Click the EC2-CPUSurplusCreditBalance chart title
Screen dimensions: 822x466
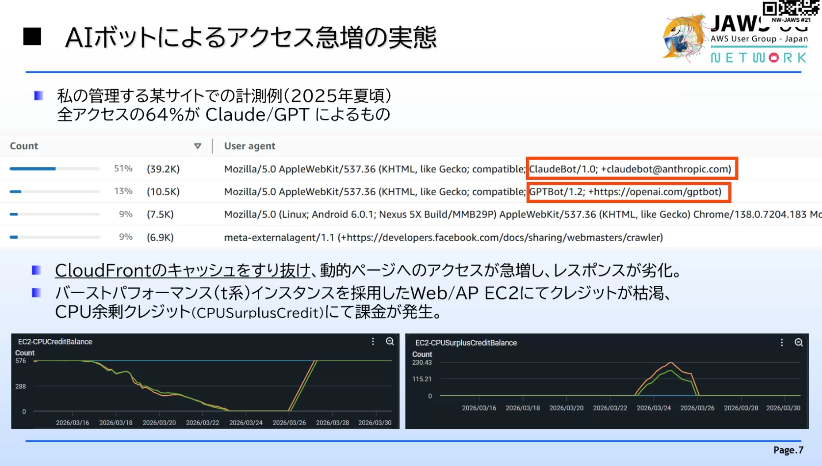[466, 342]
